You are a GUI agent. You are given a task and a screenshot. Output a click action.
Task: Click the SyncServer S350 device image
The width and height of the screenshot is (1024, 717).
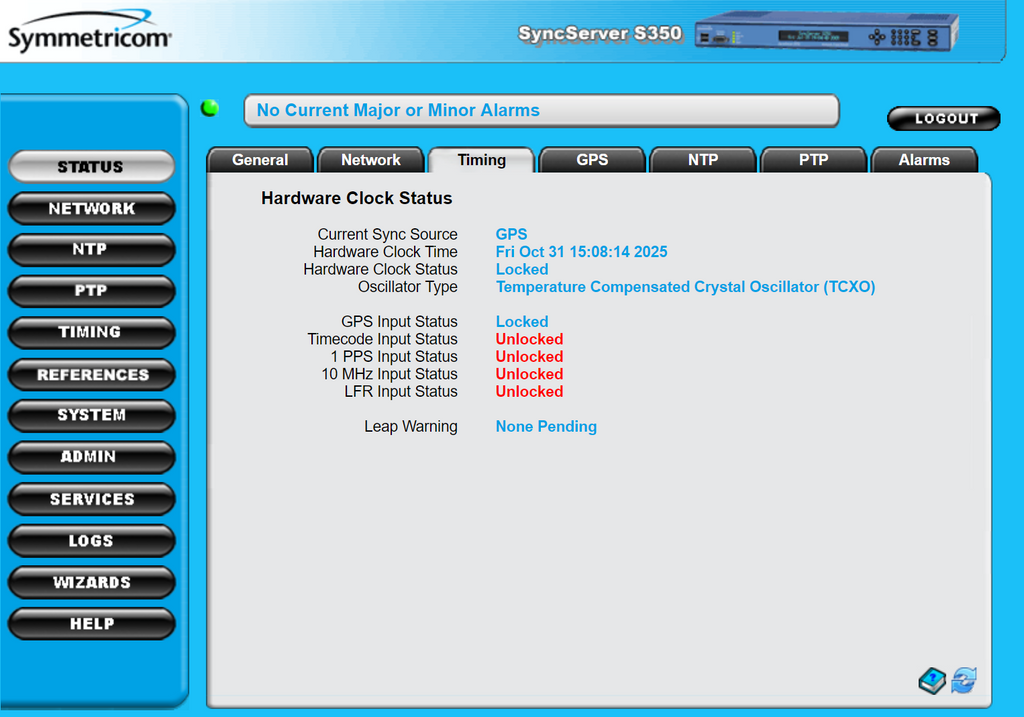(x=826, y=32)
